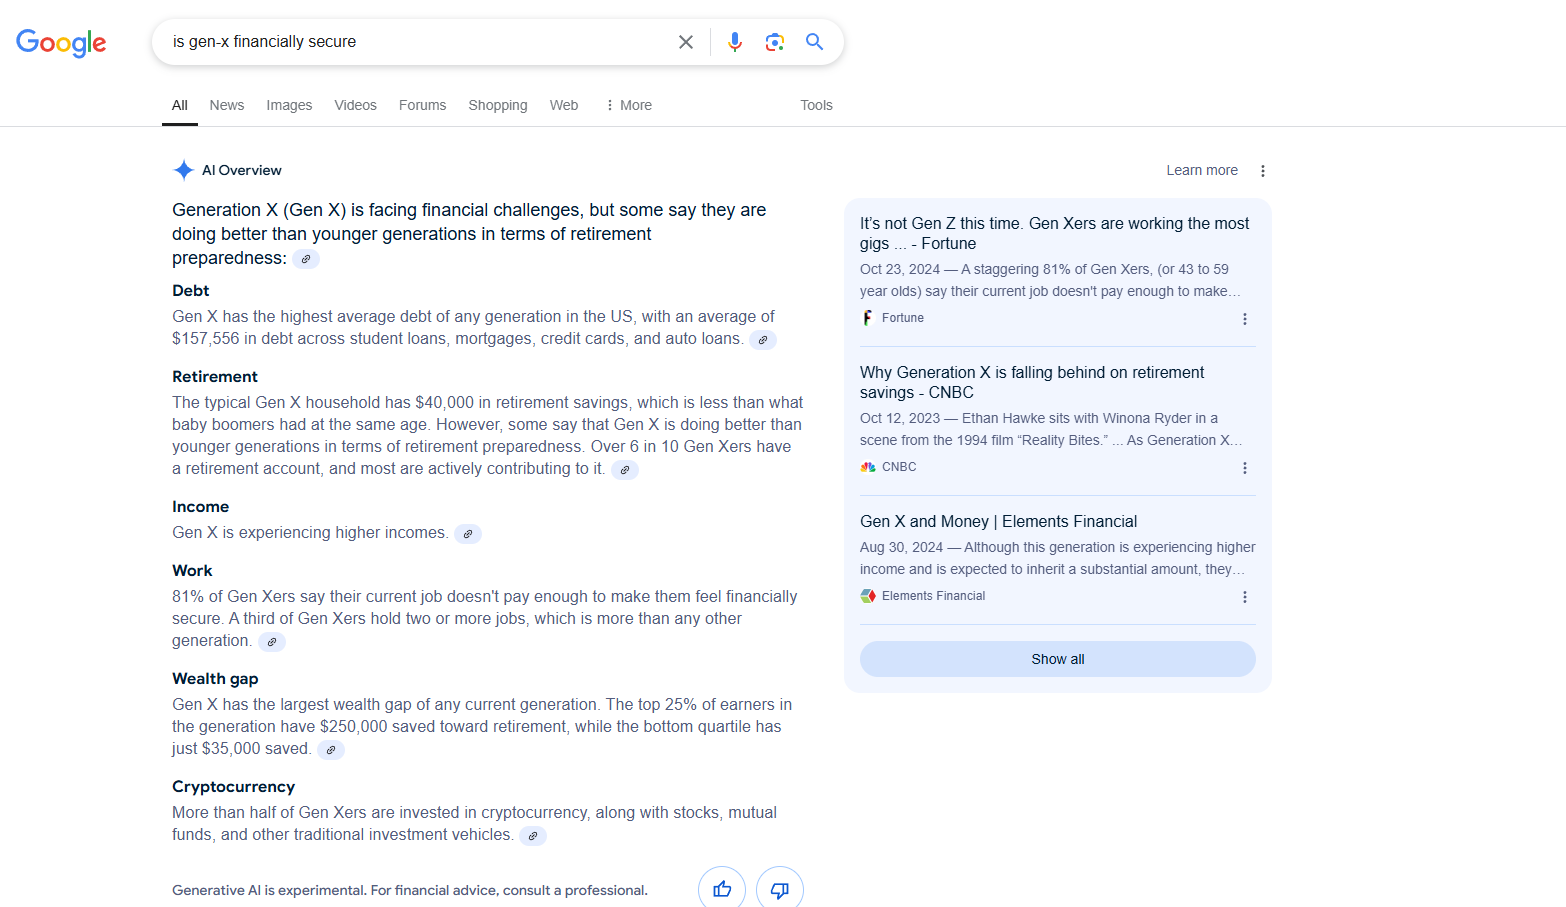The height and width of the screenshot is (907, 1566).
Task: Give thumbs down feedback on AI Overview
Action: pyautogui.click(x=780, y=889)
